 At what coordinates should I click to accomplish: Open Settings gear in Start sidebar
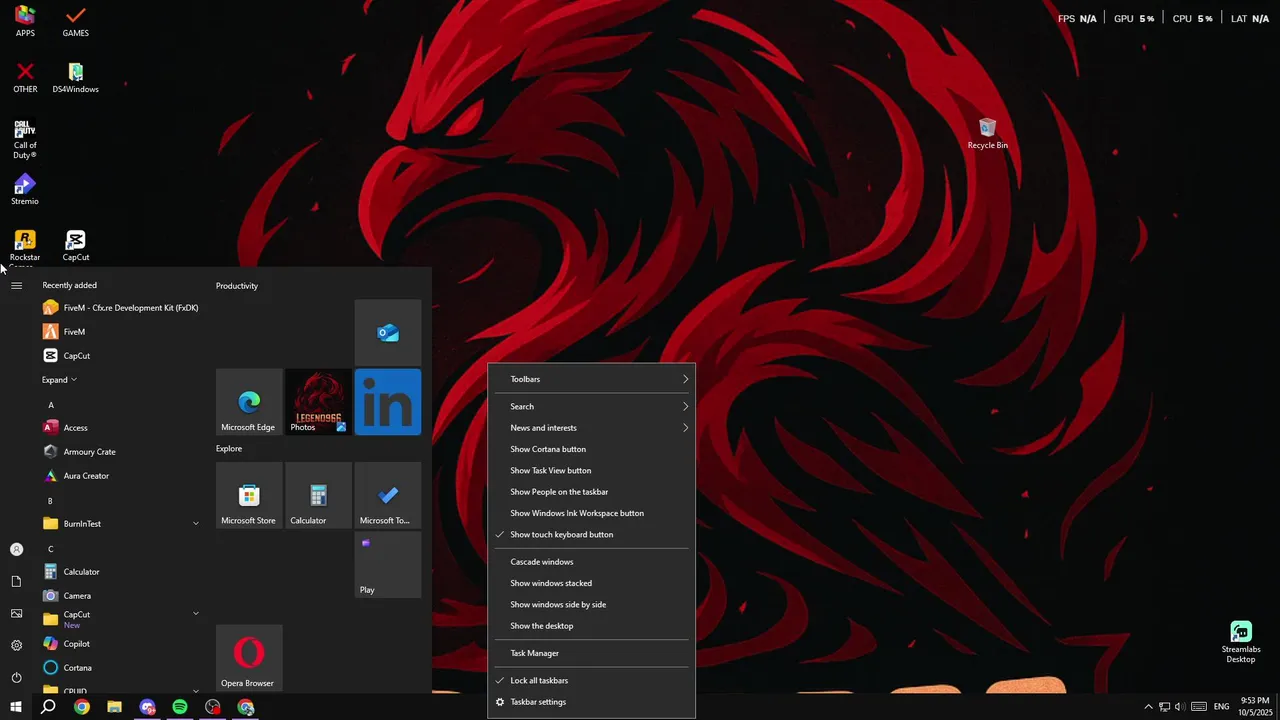click(16, 645)
